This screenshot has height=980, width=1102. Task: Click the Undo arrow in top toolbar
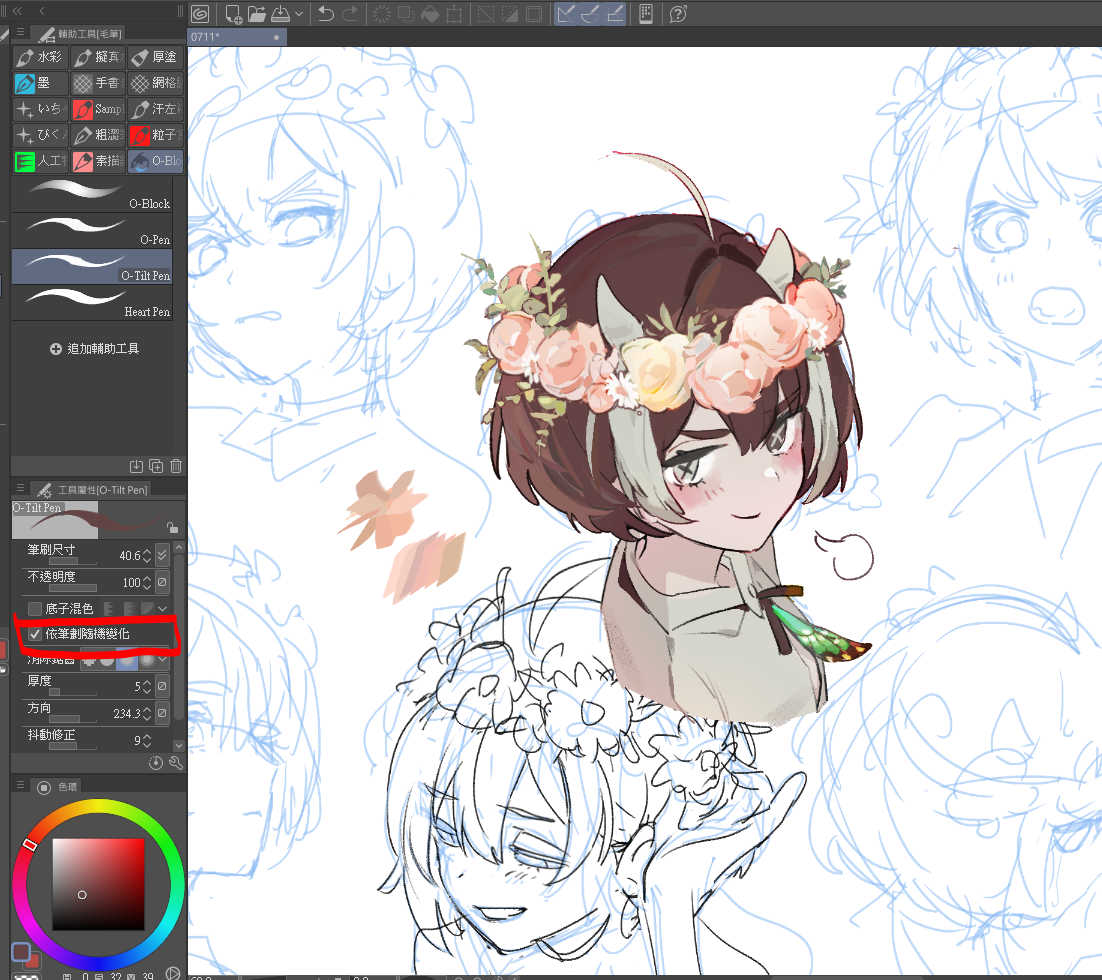click(326, 14)
